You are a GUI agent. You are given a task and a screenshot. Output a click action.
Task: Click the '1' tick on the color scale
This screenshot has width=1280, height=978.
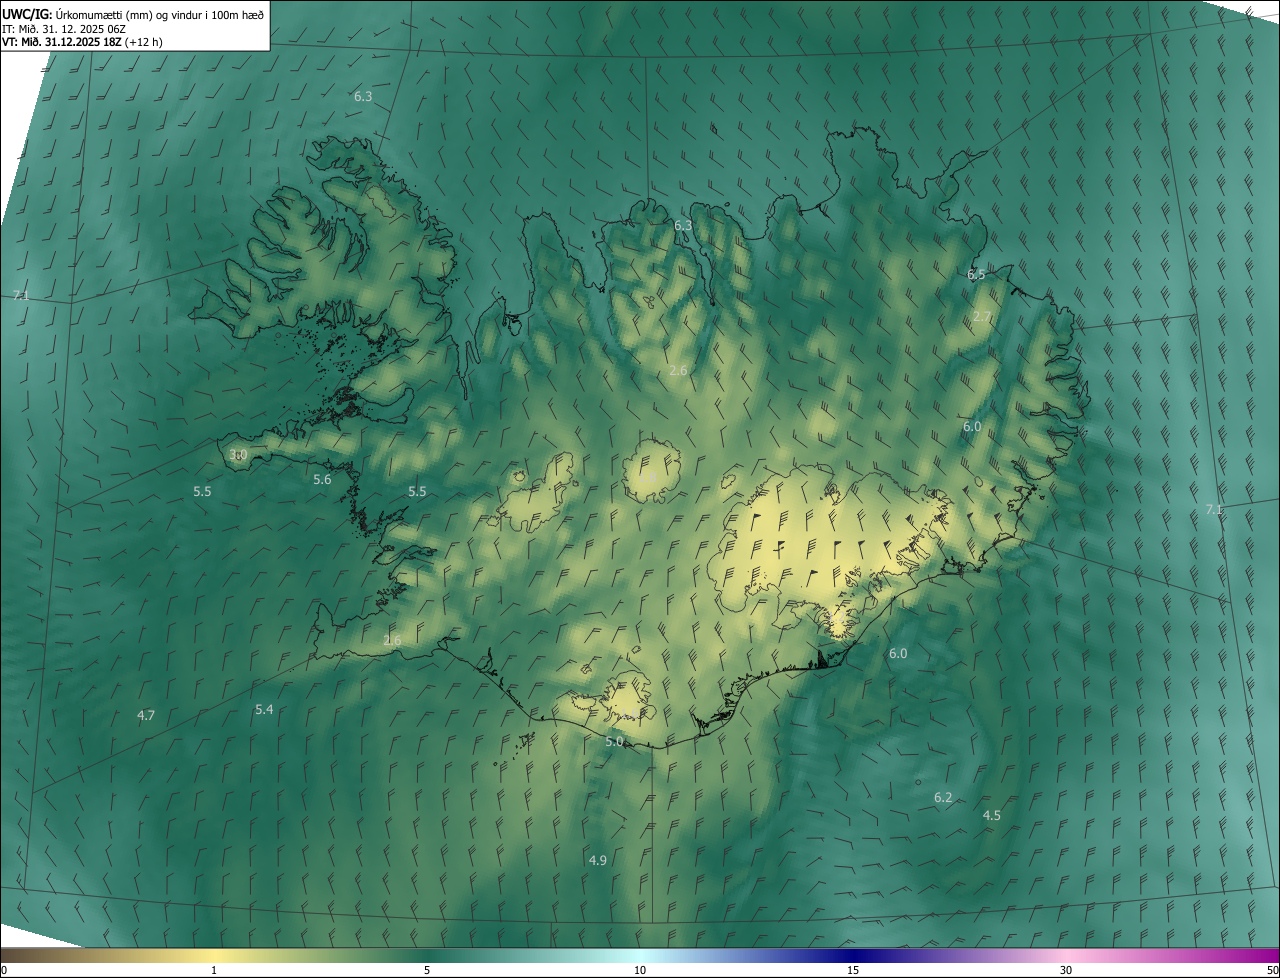click(214, 970)
